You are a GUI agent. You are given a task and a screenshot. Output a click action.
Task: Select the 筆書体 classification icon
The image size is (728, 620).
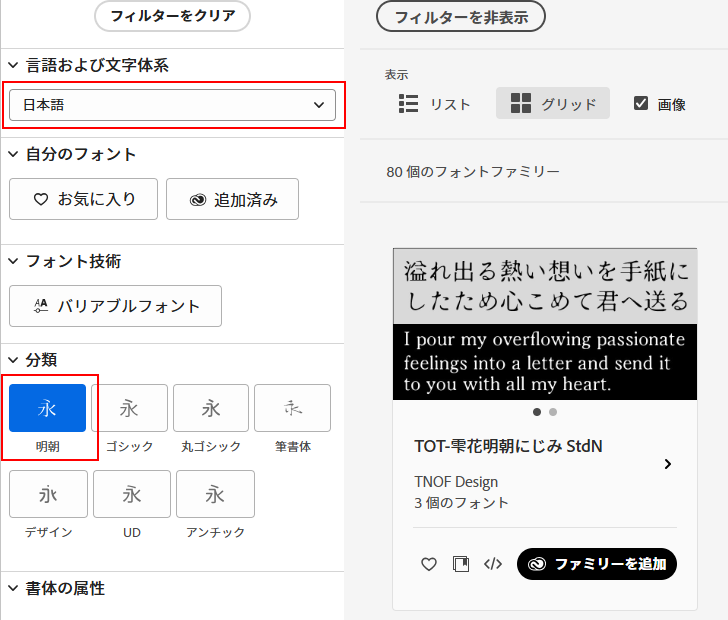[292, 408]
